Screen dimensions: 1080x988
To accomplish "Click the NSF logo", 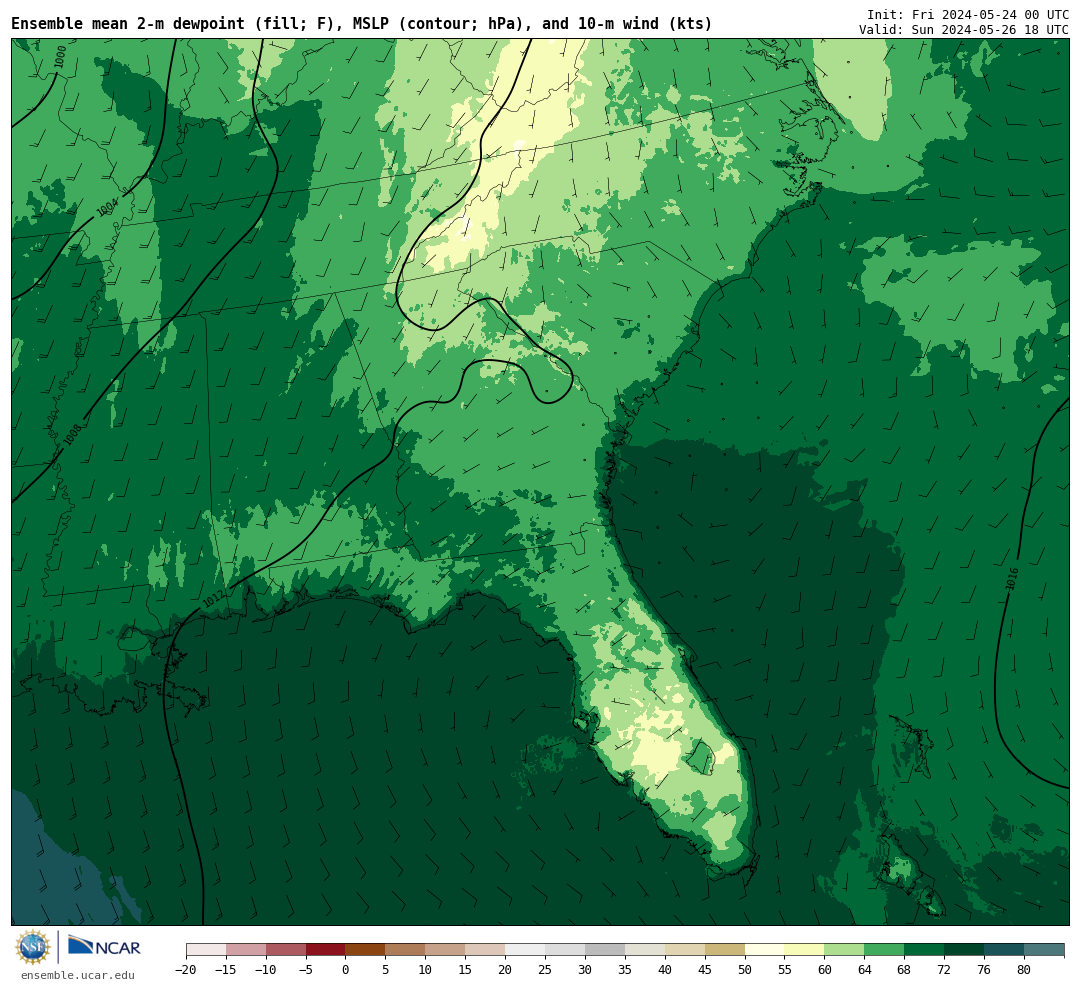I will 33,947.
